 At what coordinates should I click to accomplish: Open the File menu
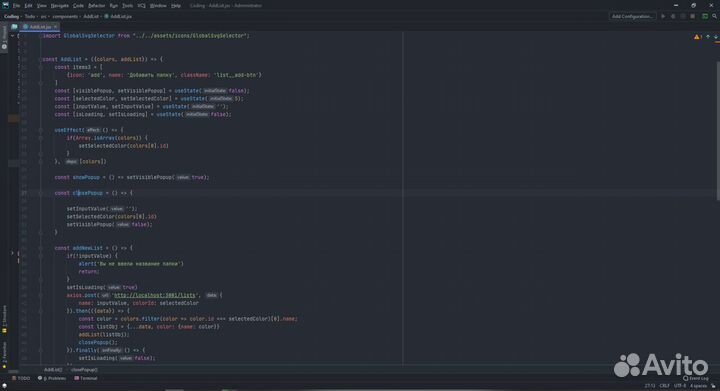(17, 6)
